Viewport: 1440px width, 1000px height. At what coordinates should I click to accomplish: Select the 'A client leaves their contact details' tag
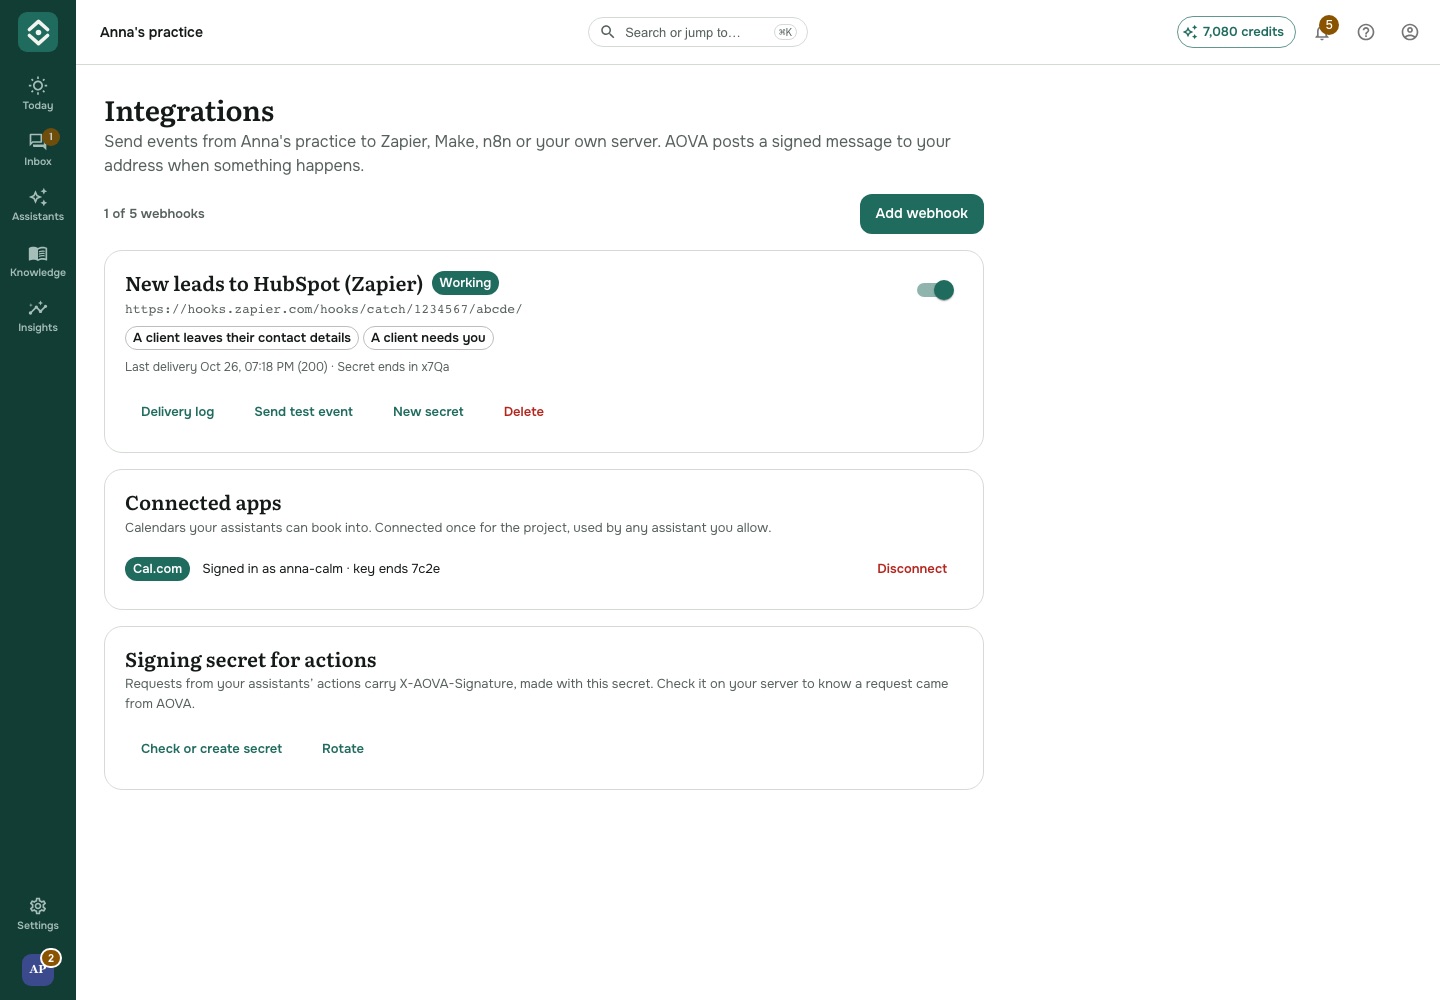pos(242,338)
